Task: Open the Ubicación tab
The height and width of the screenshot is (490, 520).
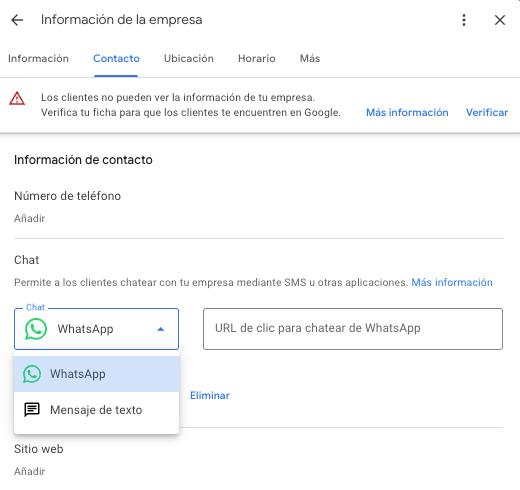Action: tap(189, 58)
